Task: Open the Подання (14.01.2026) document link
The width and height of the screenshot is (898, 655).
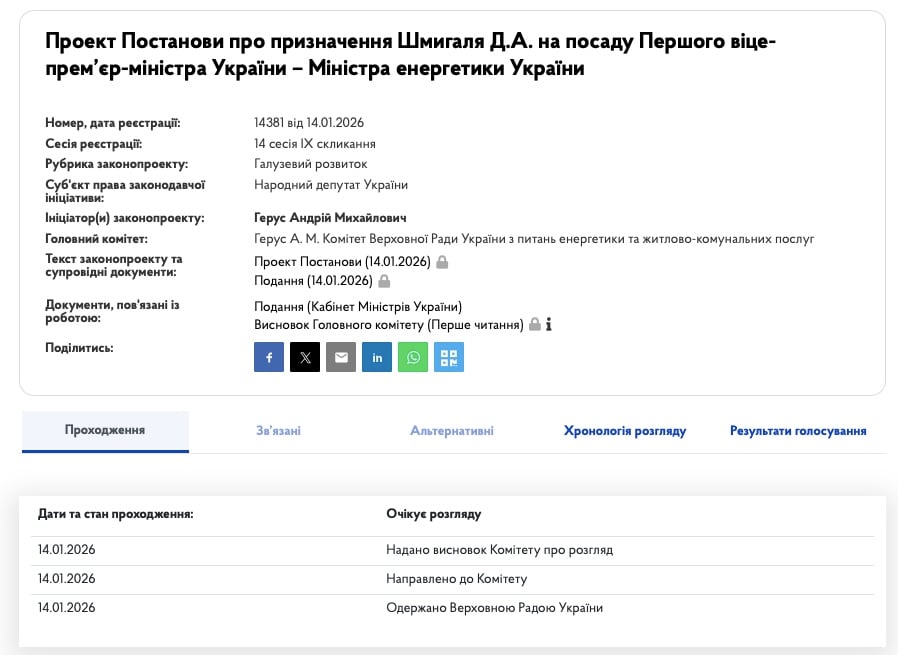Action: pos(313,281)
